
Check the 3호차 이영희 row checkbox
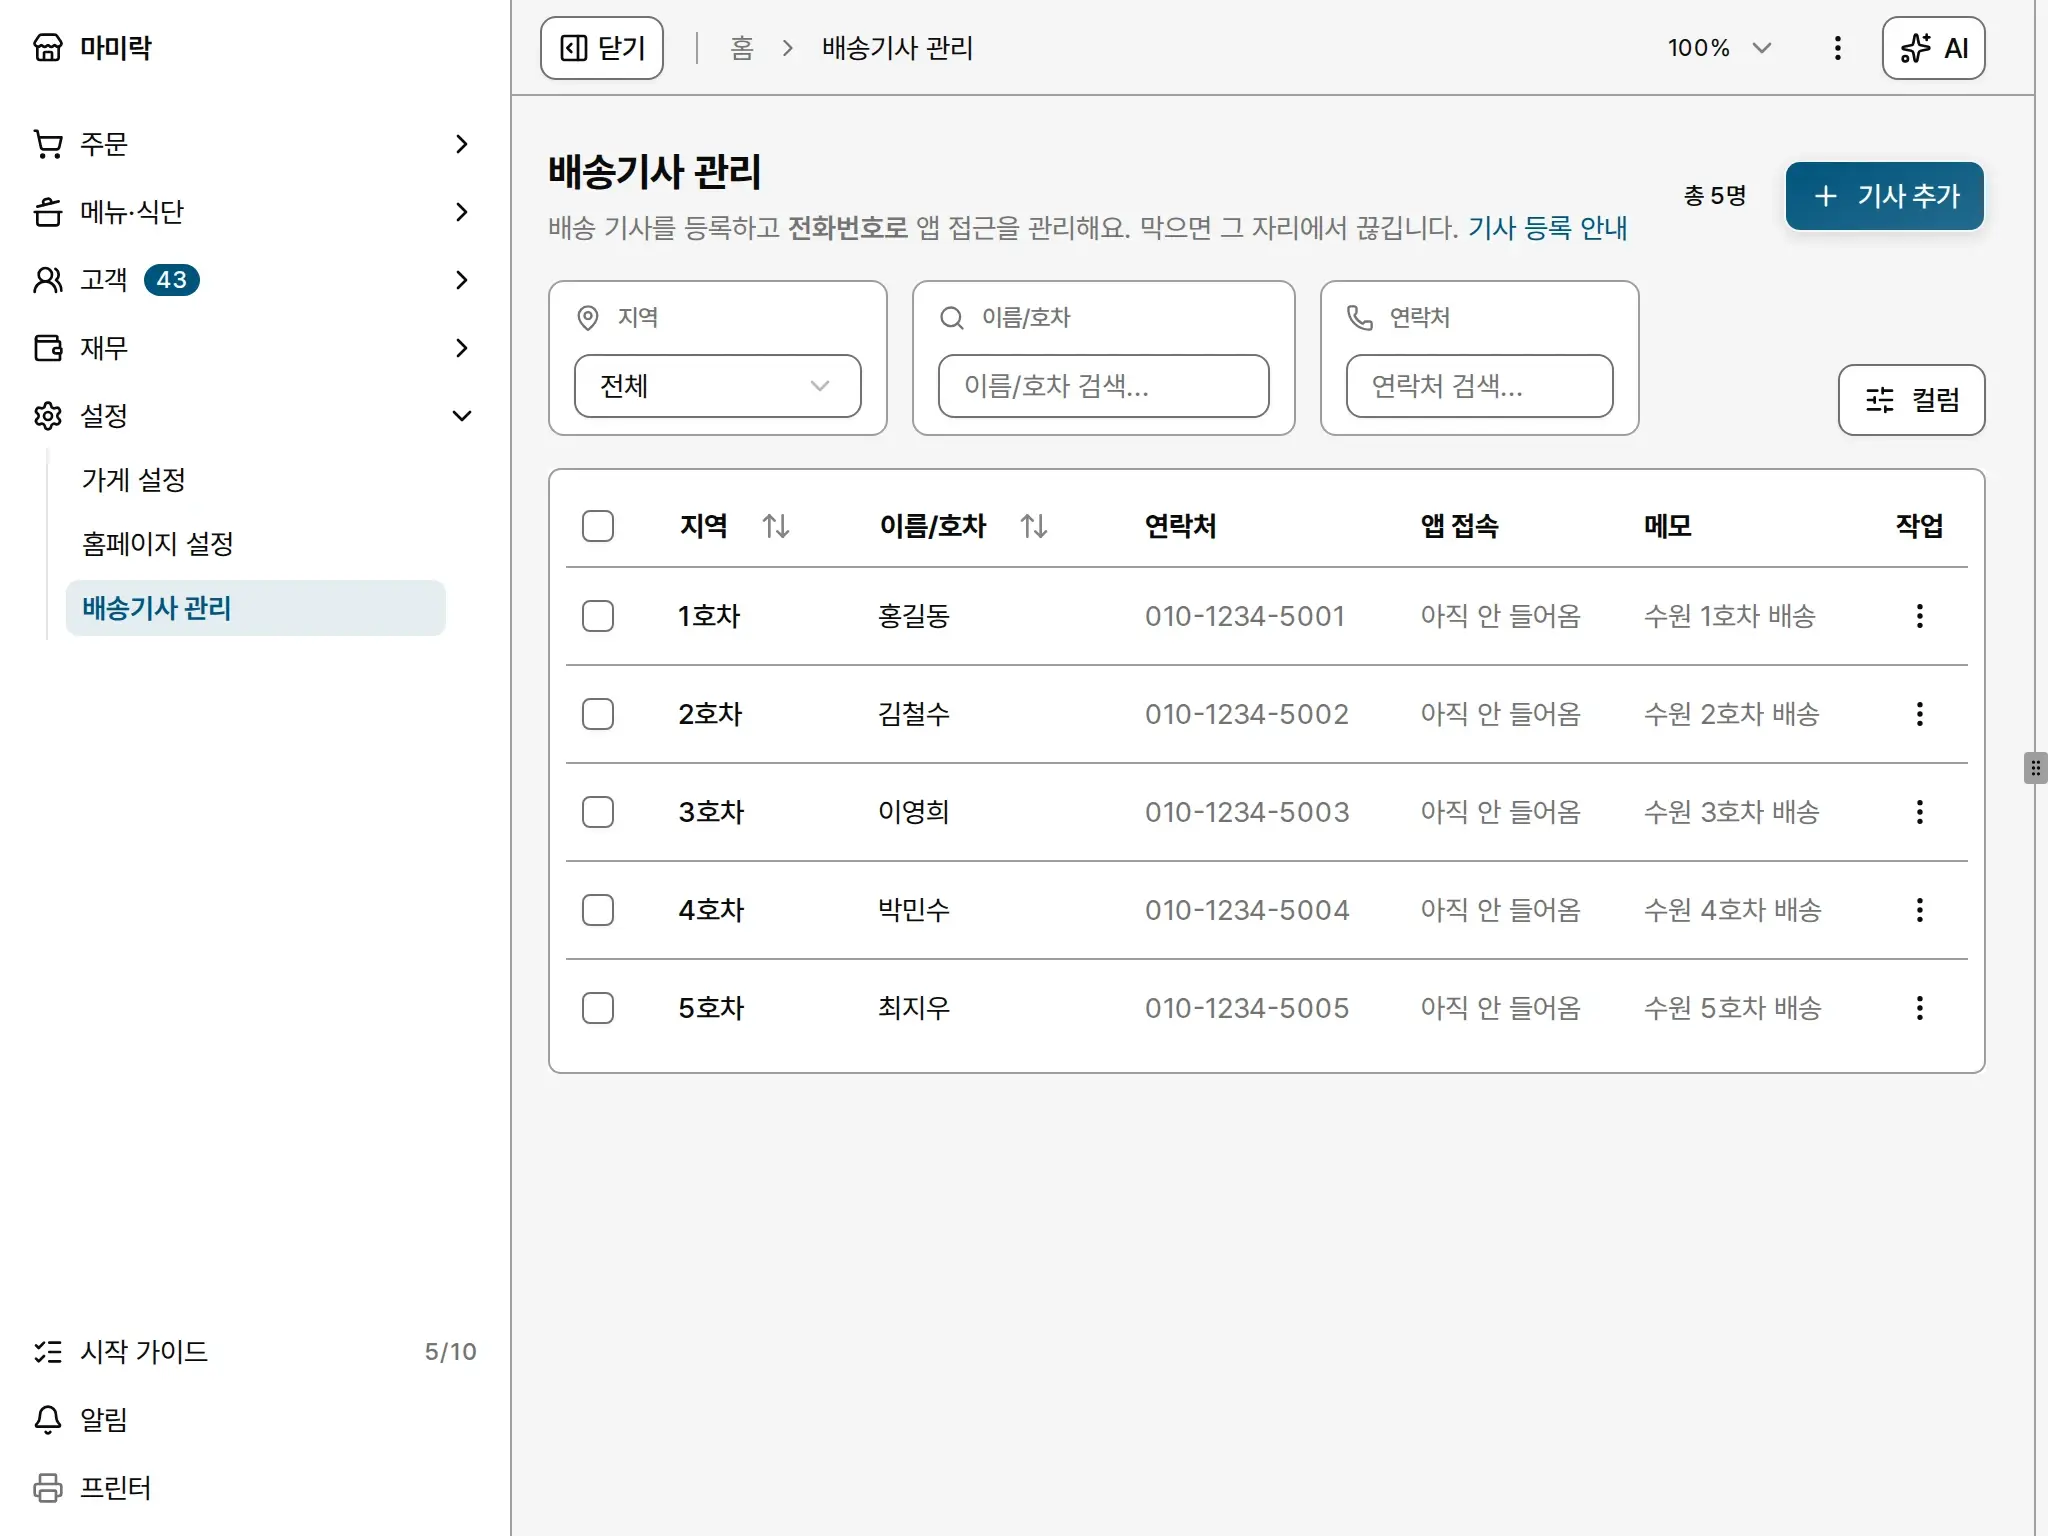(x=598, y=812)
